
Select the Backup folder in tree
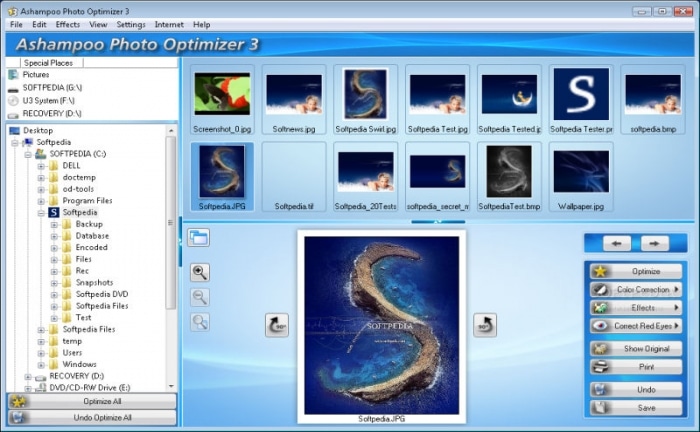[89, 224]
